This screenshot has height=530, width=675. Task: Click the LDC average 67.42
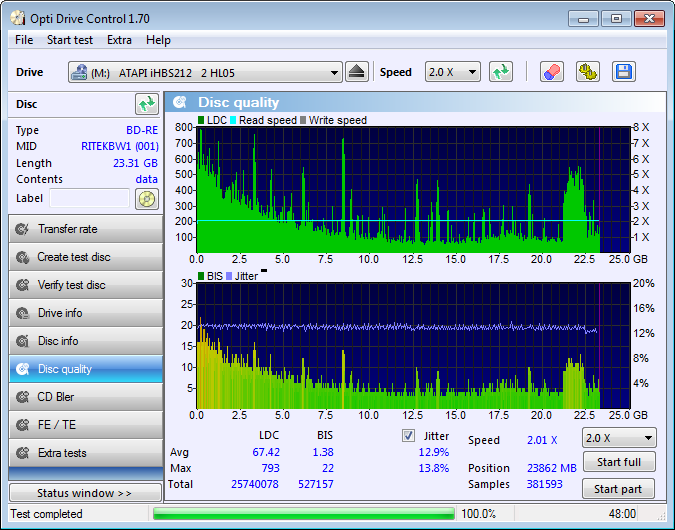coord(266,452)
